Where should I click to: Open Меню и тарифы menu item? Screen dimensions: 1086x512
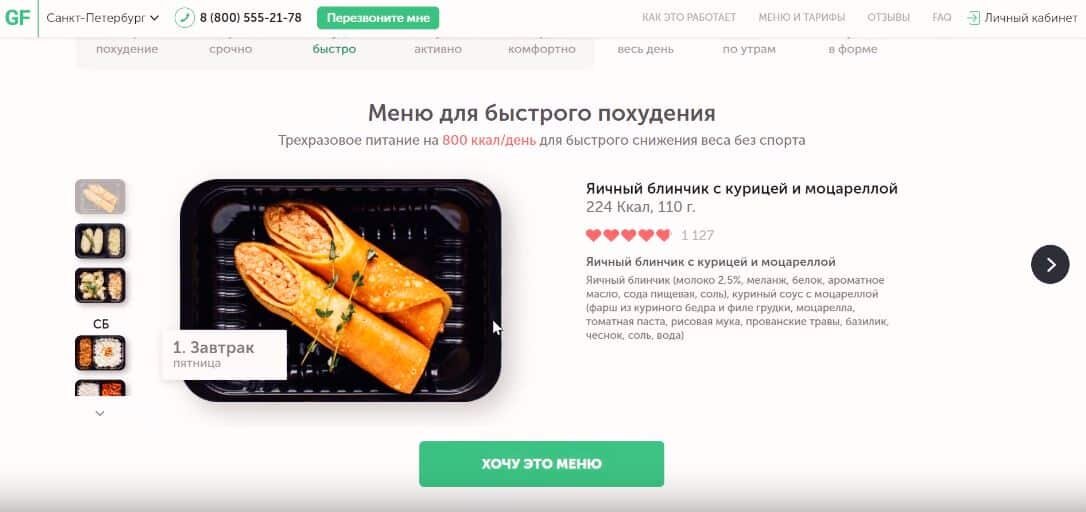click(801, 18)
